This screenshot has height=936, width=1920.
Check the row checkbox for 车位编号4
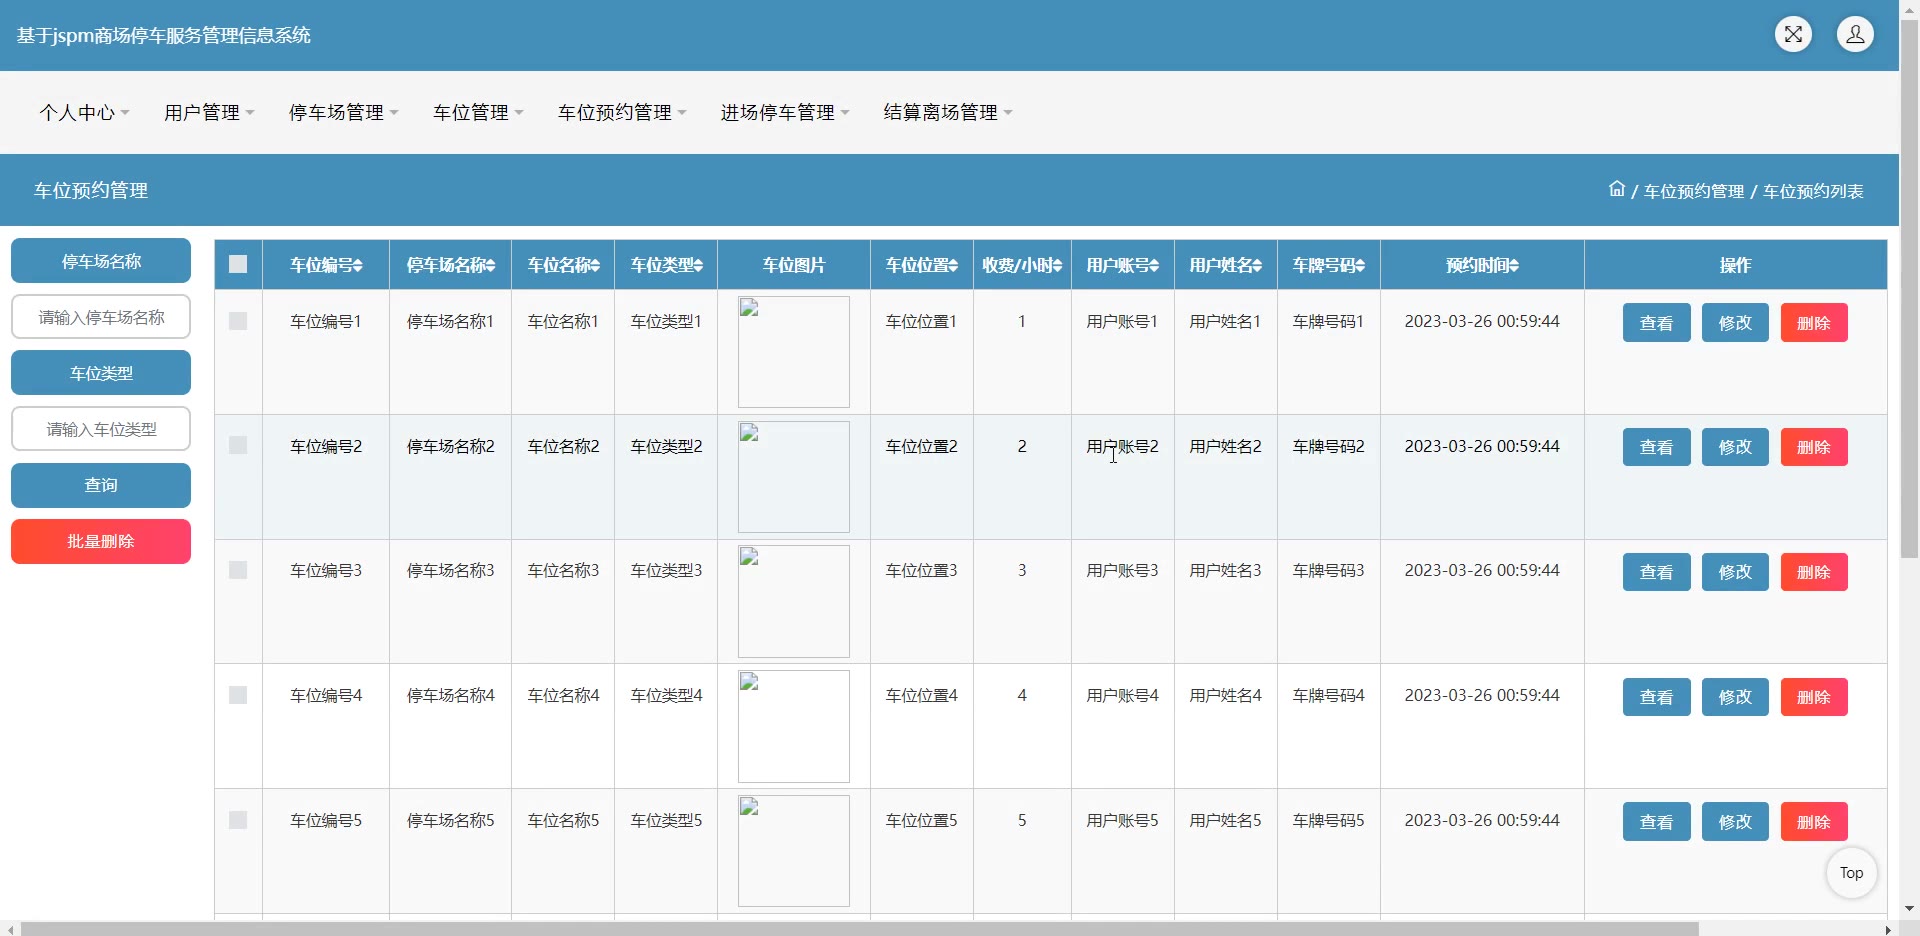pyautogui.click(x=238, y=695)
